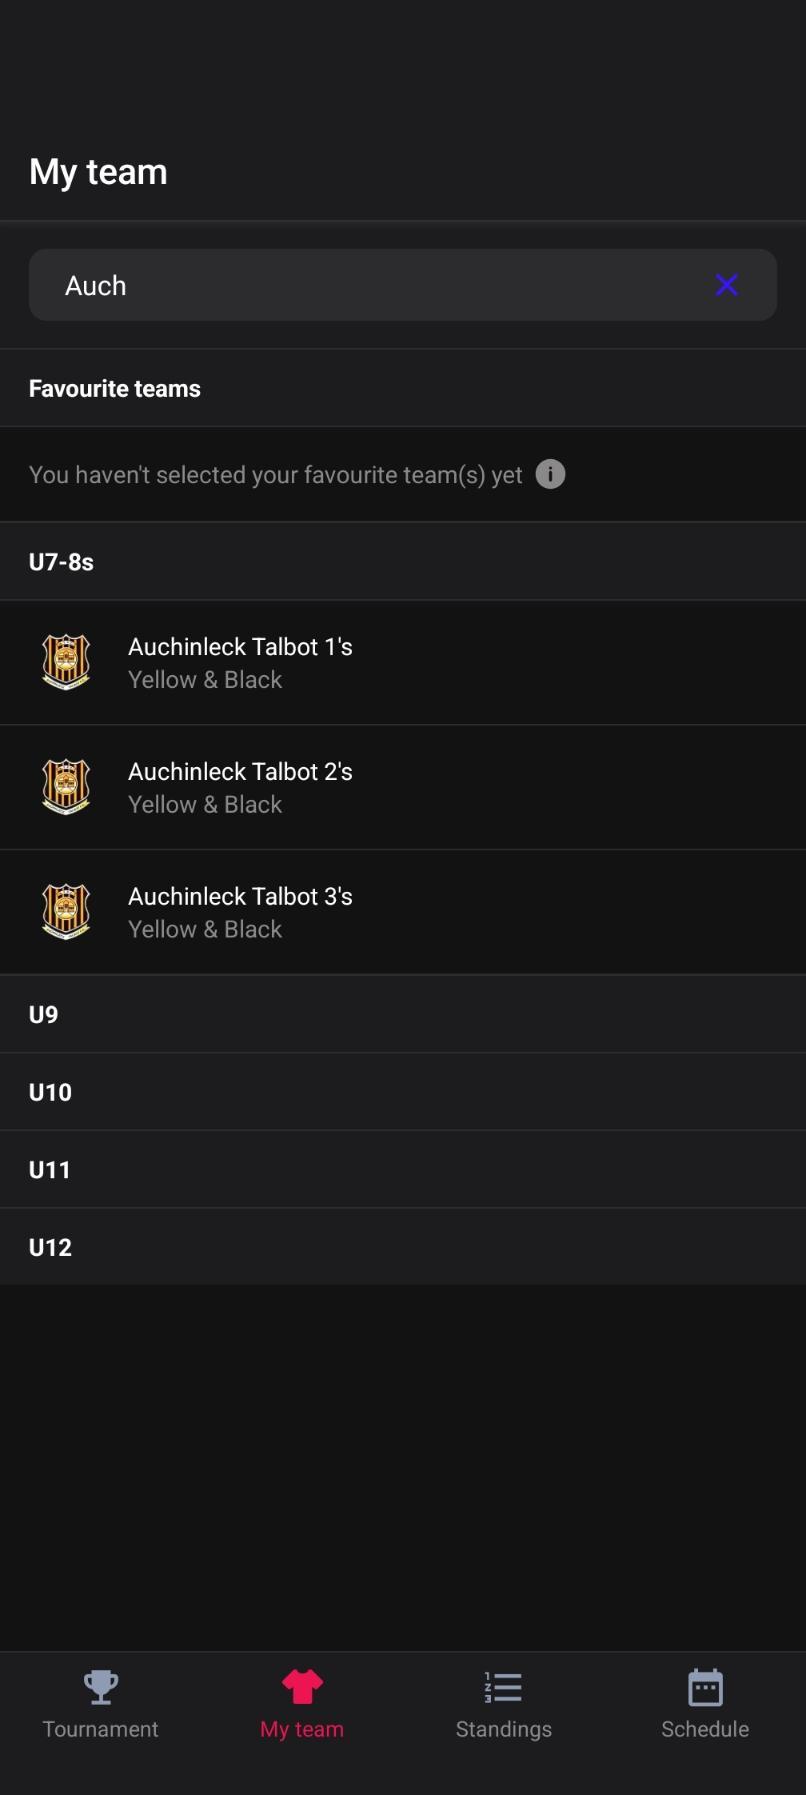Tap Auchinleck Talbot 1's club crest
Screen dimensions: 806x1795
pos(66,662)
